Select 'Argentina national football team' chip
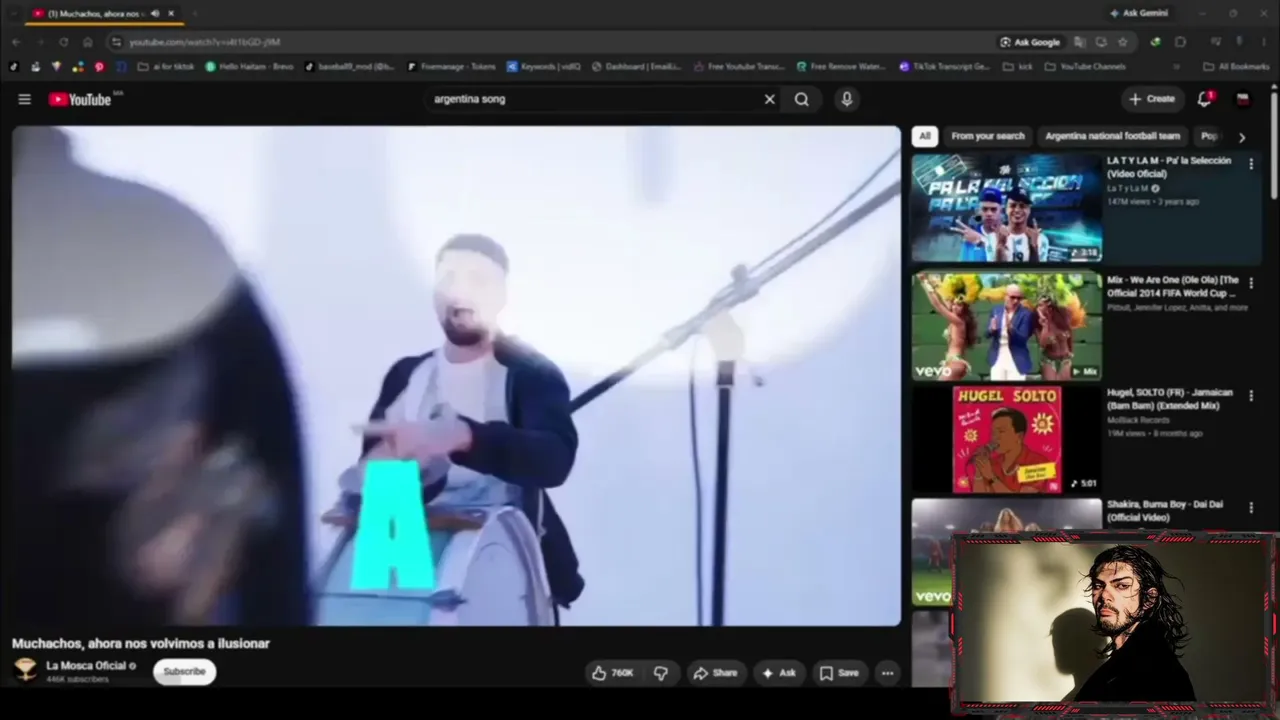 1113,136
